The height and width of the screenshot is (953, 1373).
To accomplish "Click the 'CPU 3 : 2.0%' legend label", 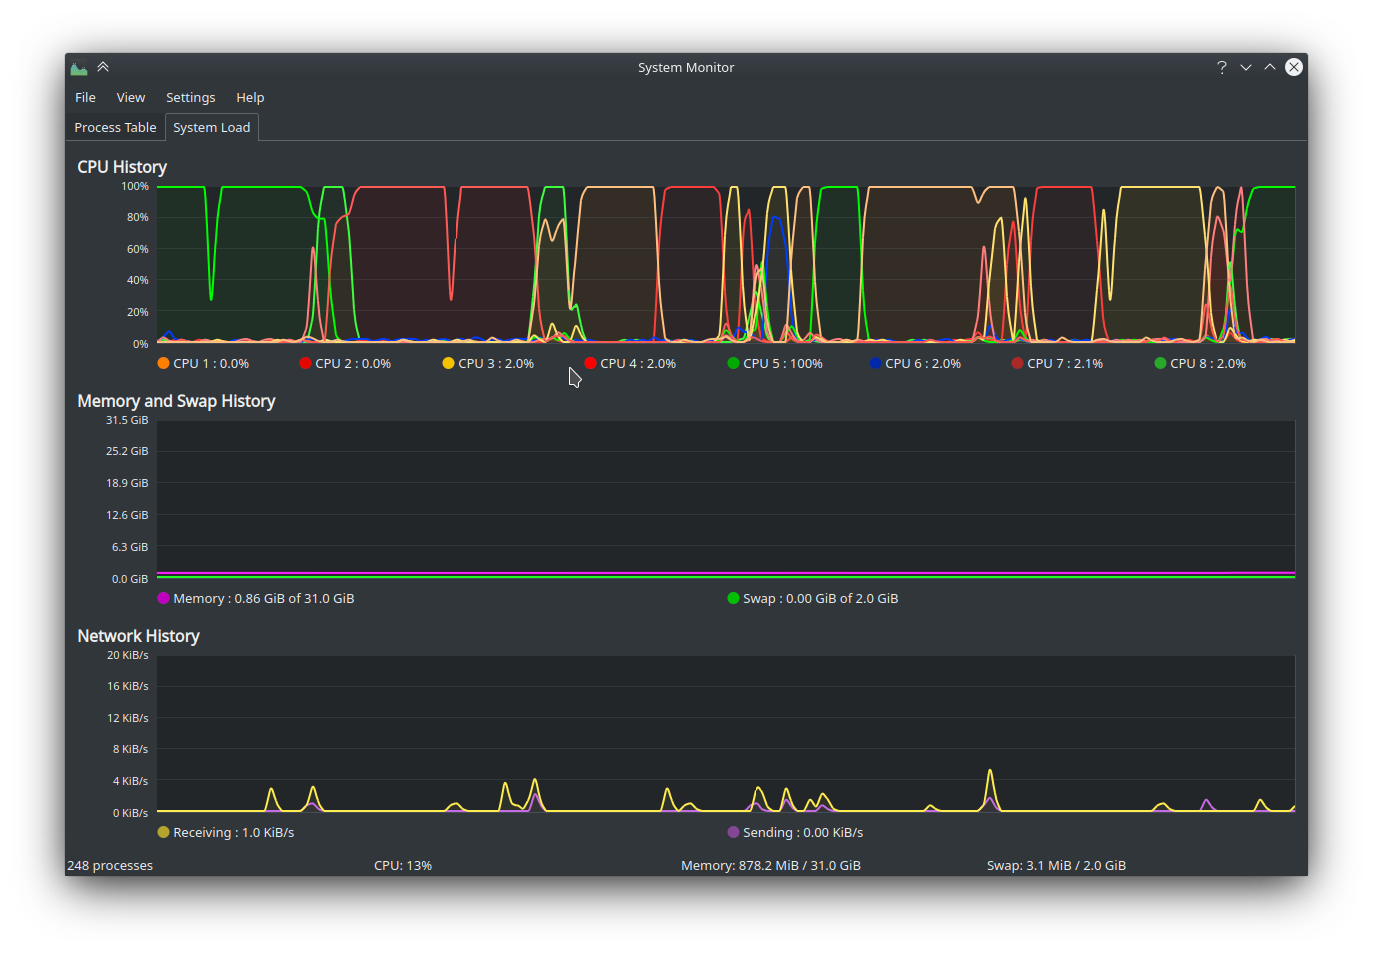I will [x=496, y=363].
